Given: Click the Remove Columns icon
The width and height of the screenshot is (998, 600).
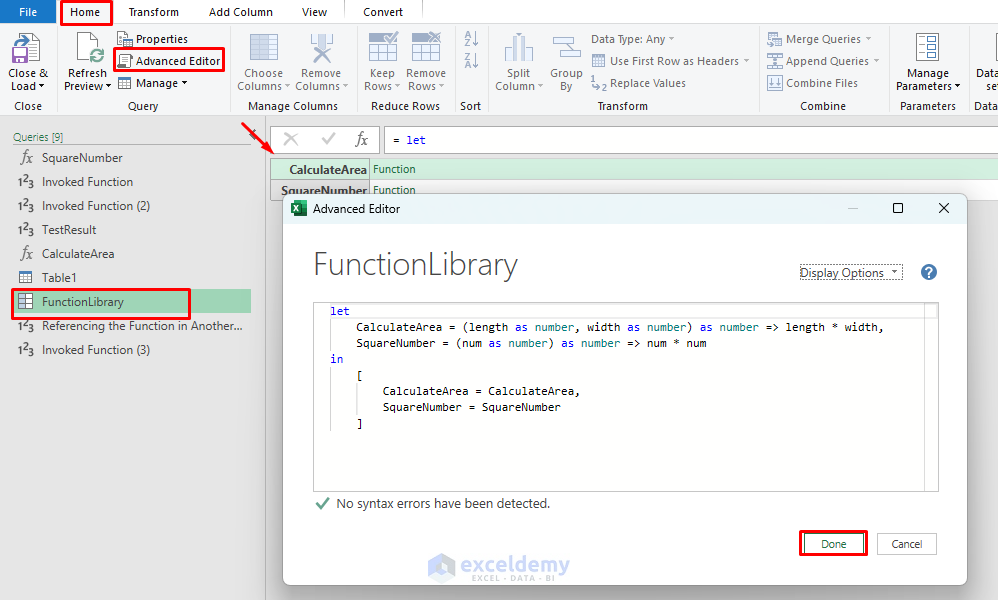Looking at the screenshot, I should tap(321, 48).
